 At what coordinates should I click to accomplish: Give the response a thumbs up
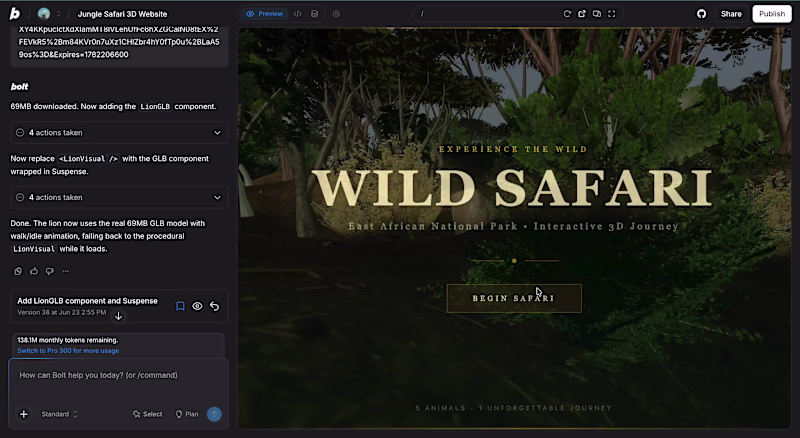pyautogui.click(x=34, y=271)
